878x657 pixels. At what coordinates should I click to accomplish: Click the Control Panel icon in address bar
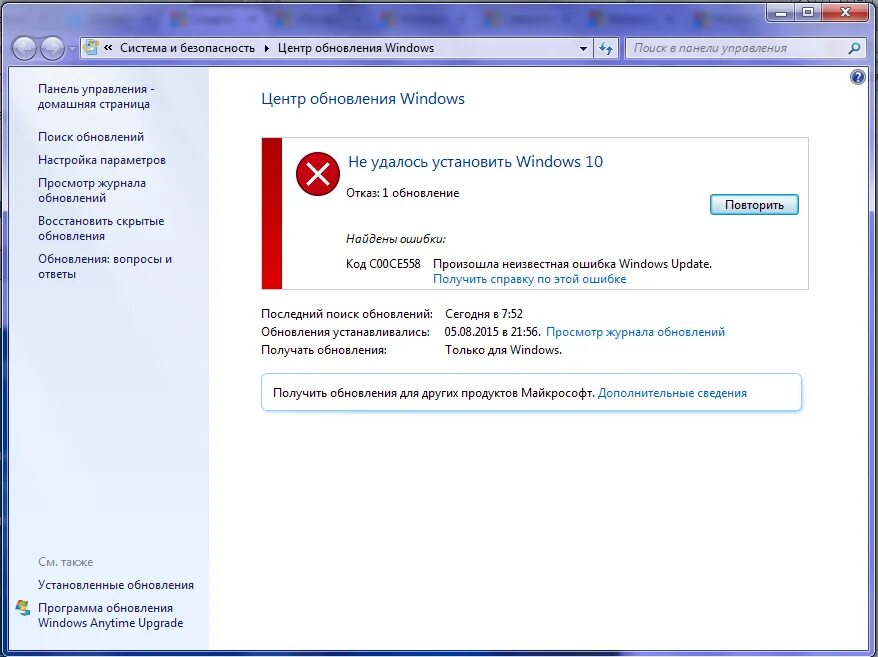(91, 48)
